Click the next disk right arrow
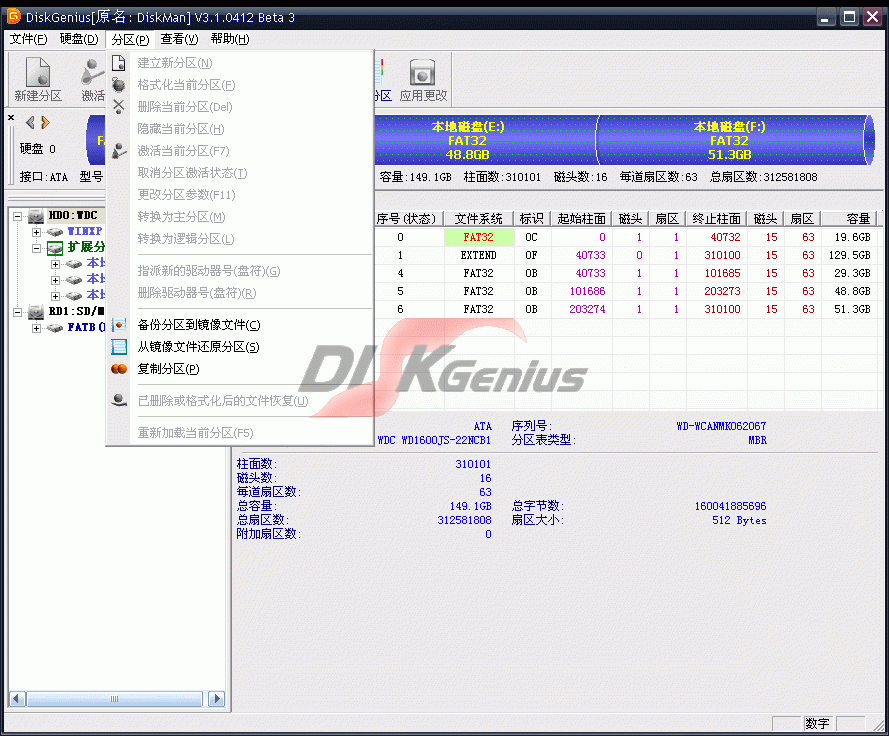Screen dimensions: 889x736 [45, 122]
